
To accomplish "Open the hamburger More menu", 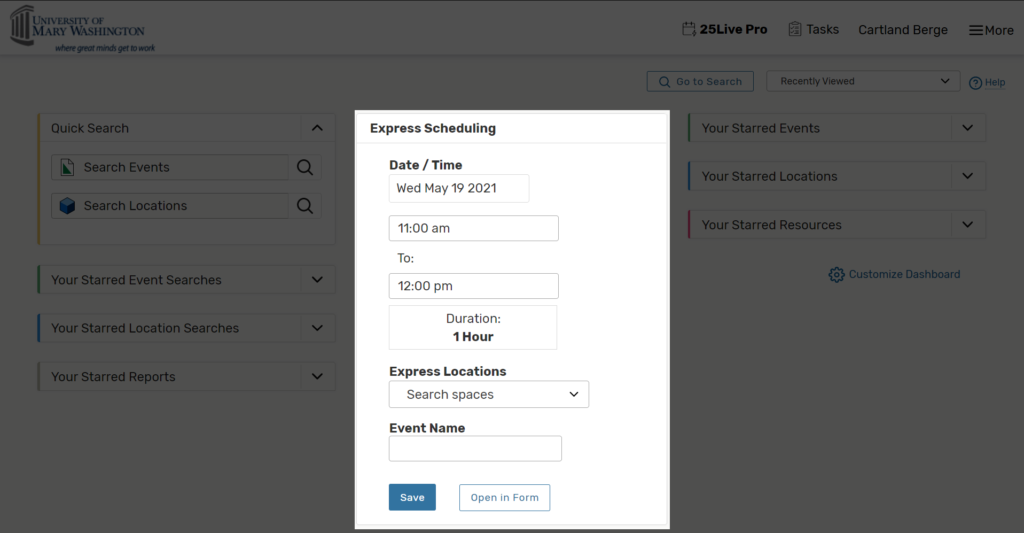I will pos(991,30).
